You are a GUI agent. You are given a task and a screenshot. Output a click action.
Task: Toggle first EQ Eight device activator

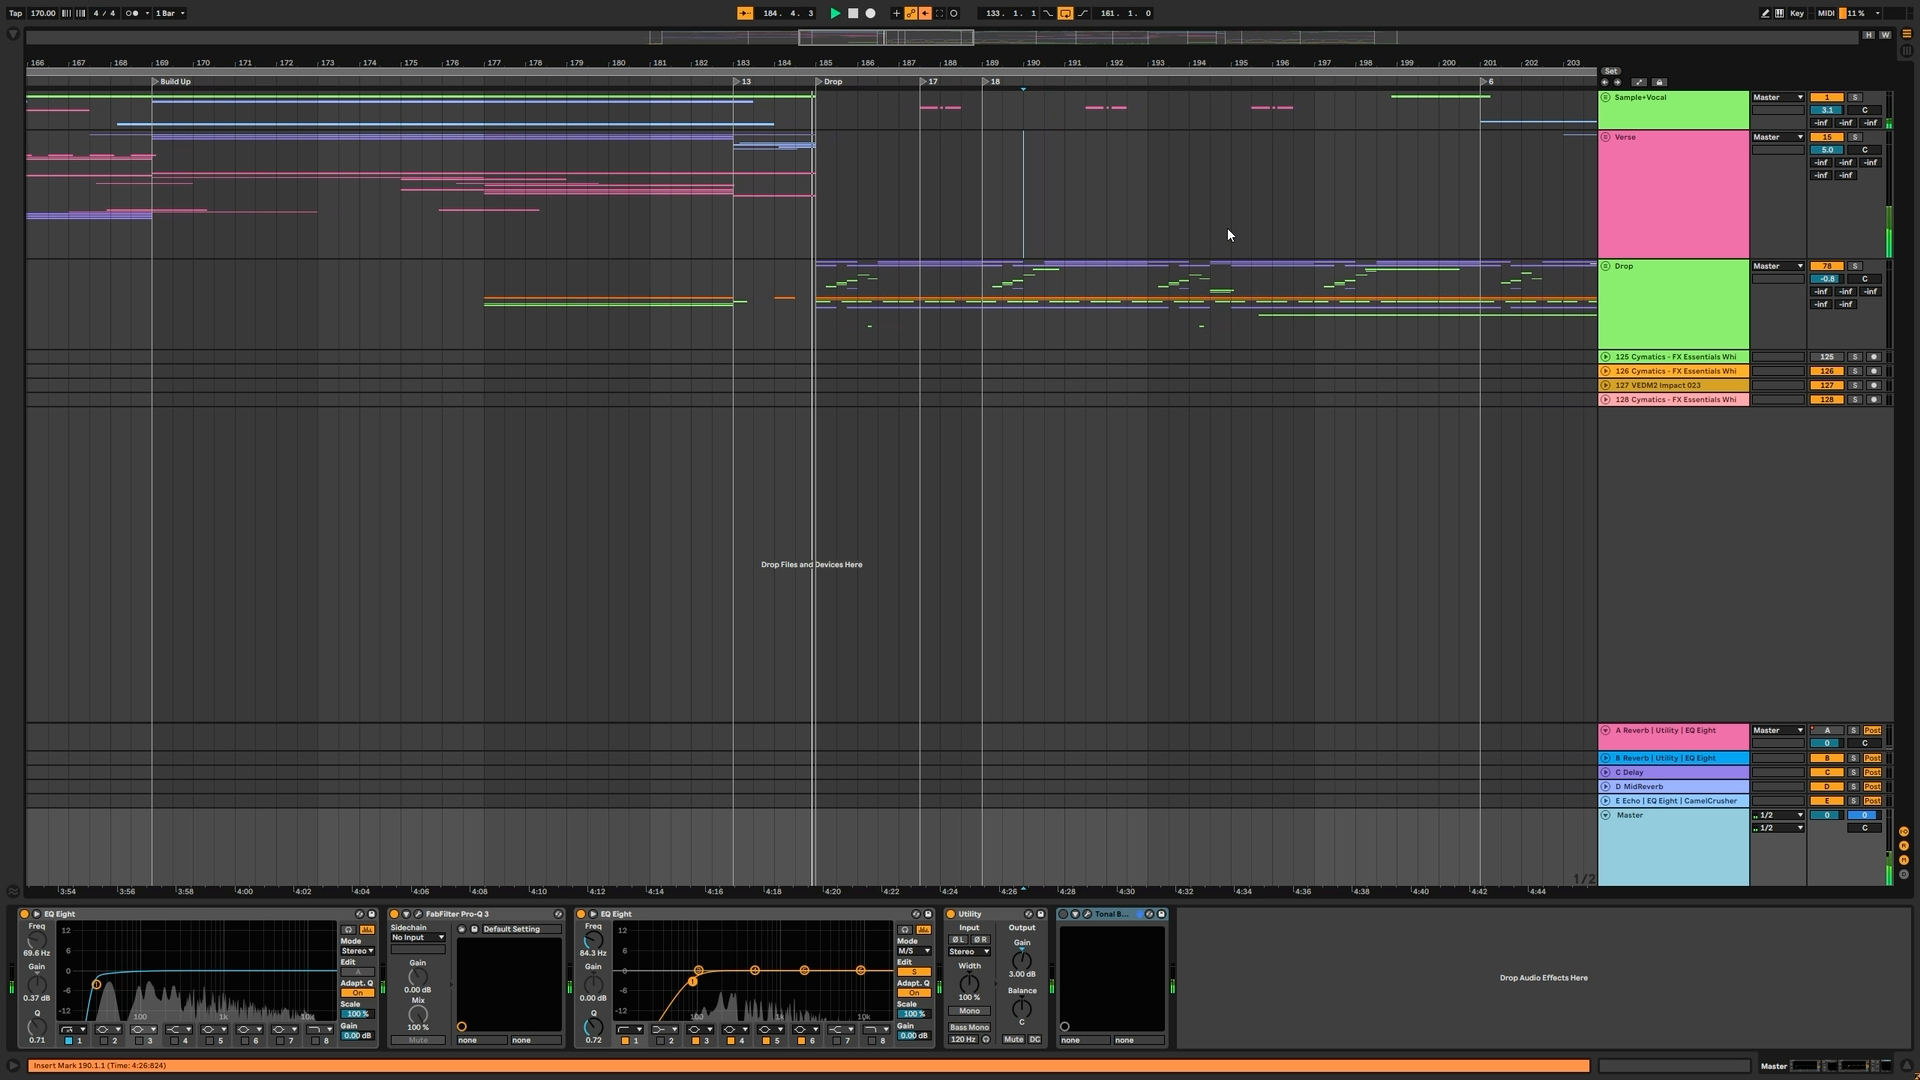pos(24,914)
